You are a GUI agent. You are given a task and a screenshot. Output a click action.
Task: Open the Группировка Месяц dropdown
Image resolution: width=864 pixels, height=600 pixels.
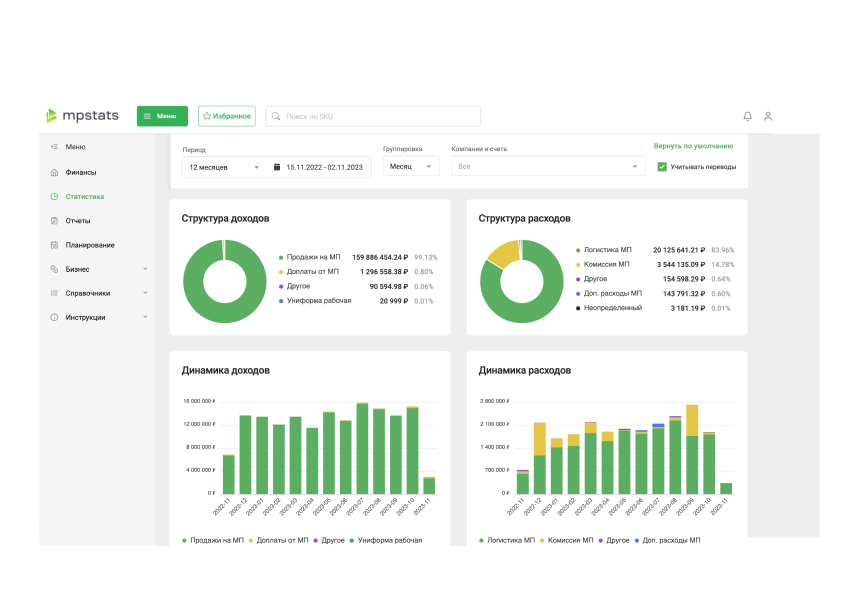coord(411,167)
